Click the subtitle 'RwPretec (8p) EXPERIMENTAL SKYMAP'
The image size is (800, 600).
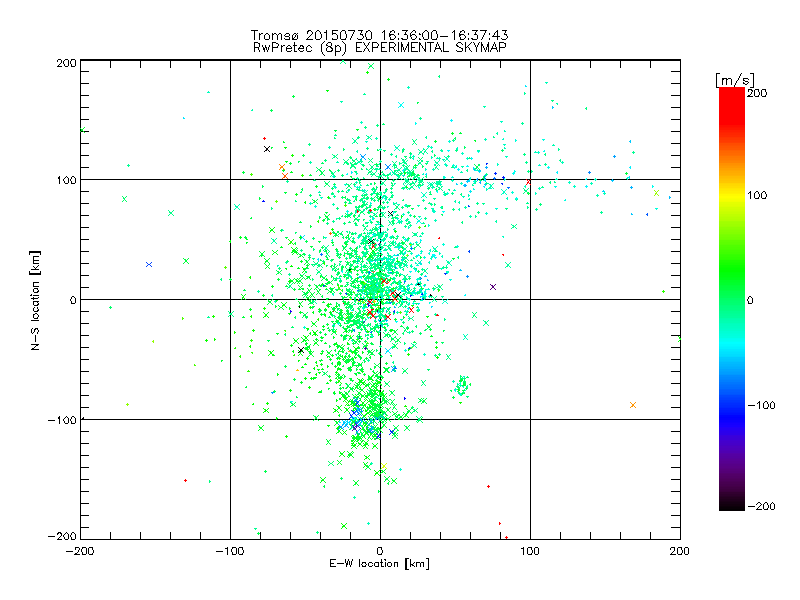click(380, 47)
